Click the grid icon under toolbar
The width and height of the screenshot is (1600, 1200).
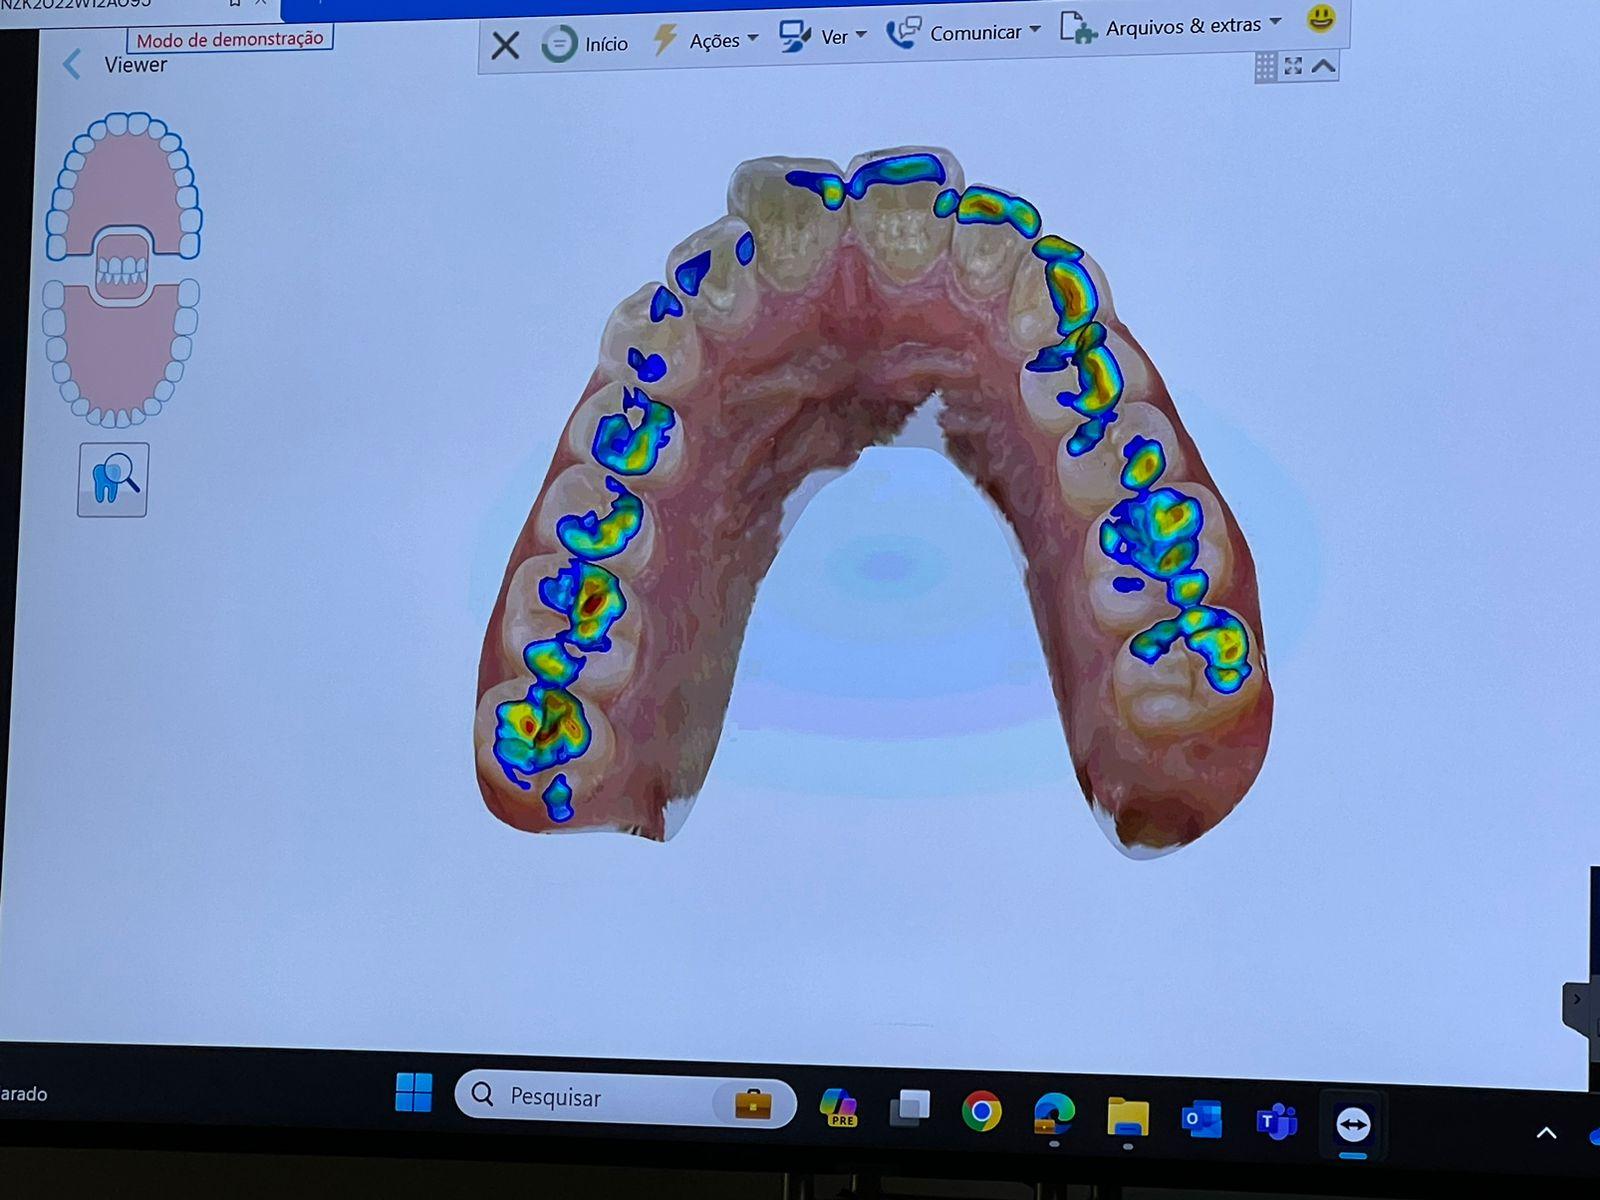point(1265,67)
